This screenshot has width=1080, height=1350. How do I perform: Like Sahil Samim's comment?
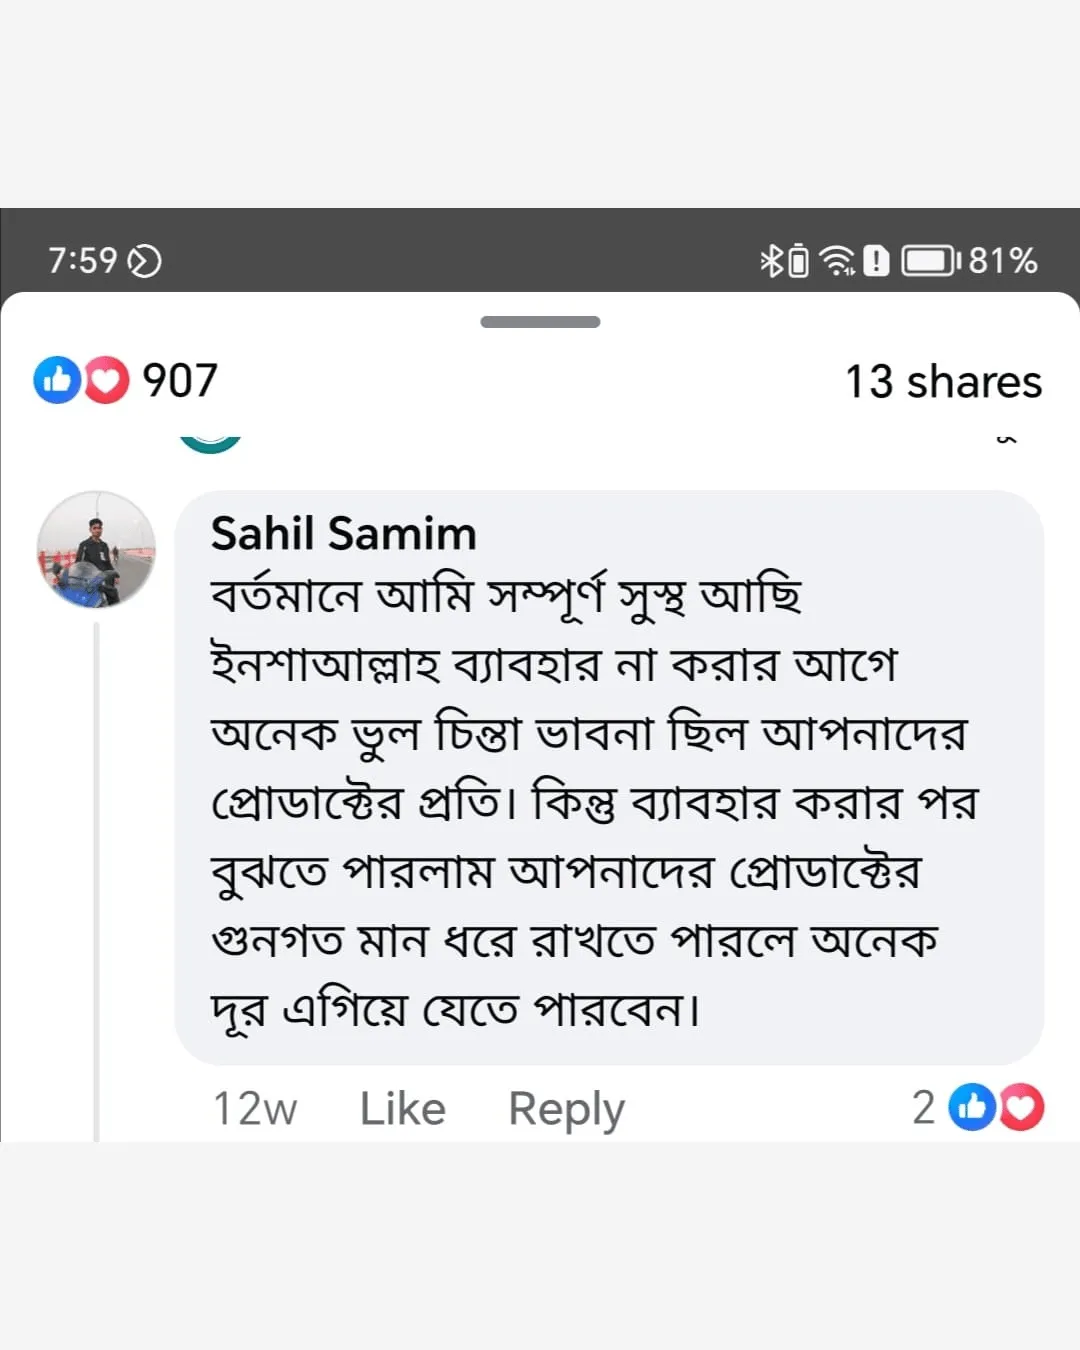(x=402, y=1108)
